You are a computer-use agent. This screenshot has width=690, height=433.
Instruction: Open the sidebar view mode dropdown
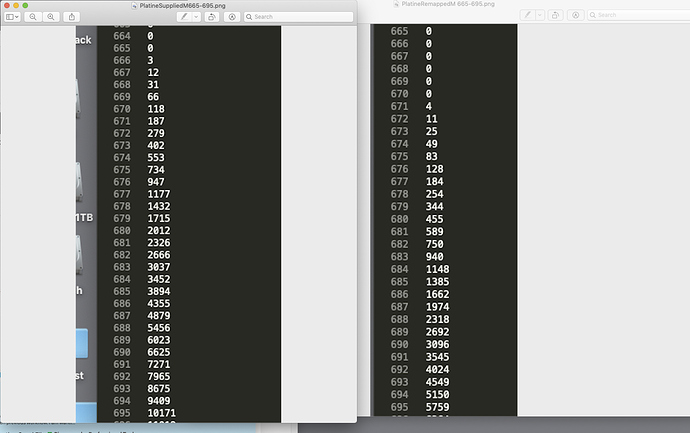coord(12,17)
